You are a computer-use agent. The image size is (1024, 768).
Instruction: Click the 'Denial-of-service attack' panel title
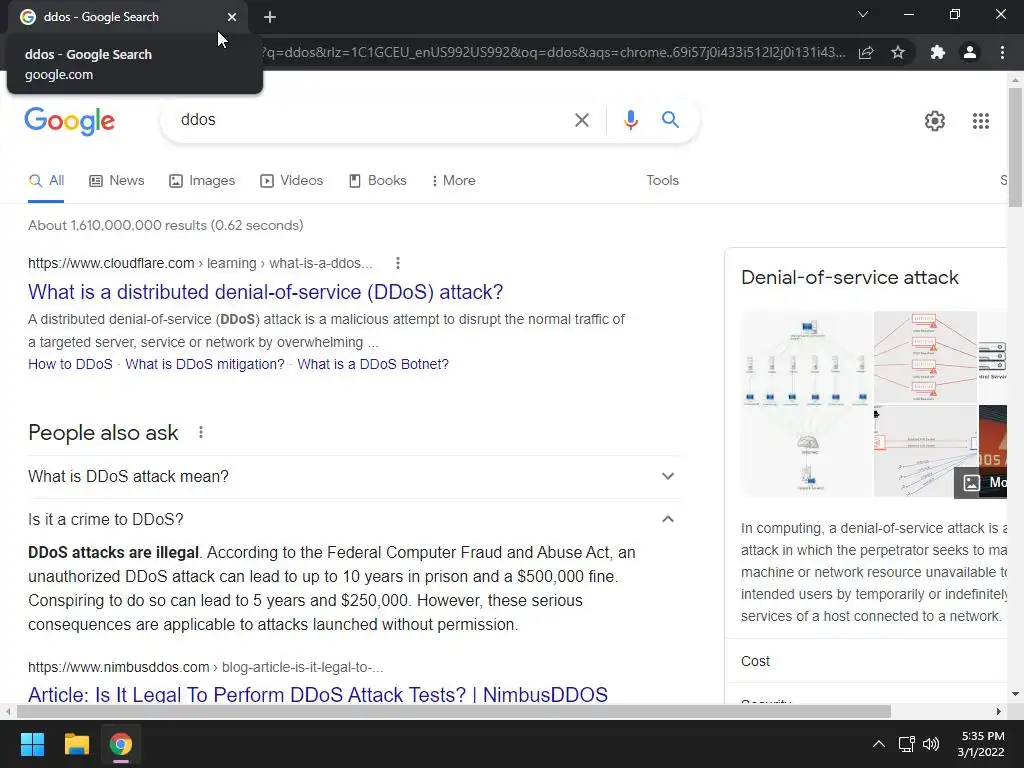pos(850,278)
